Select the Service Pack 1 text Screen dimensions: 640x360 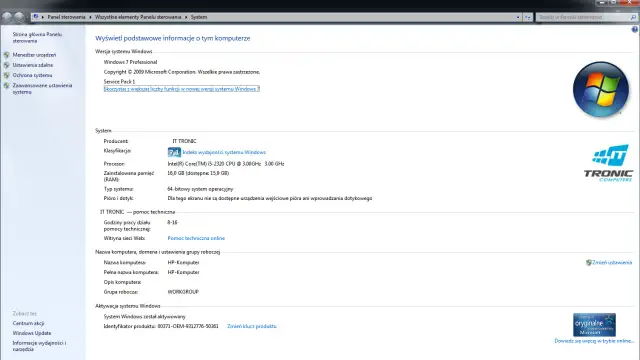[119, 82]
